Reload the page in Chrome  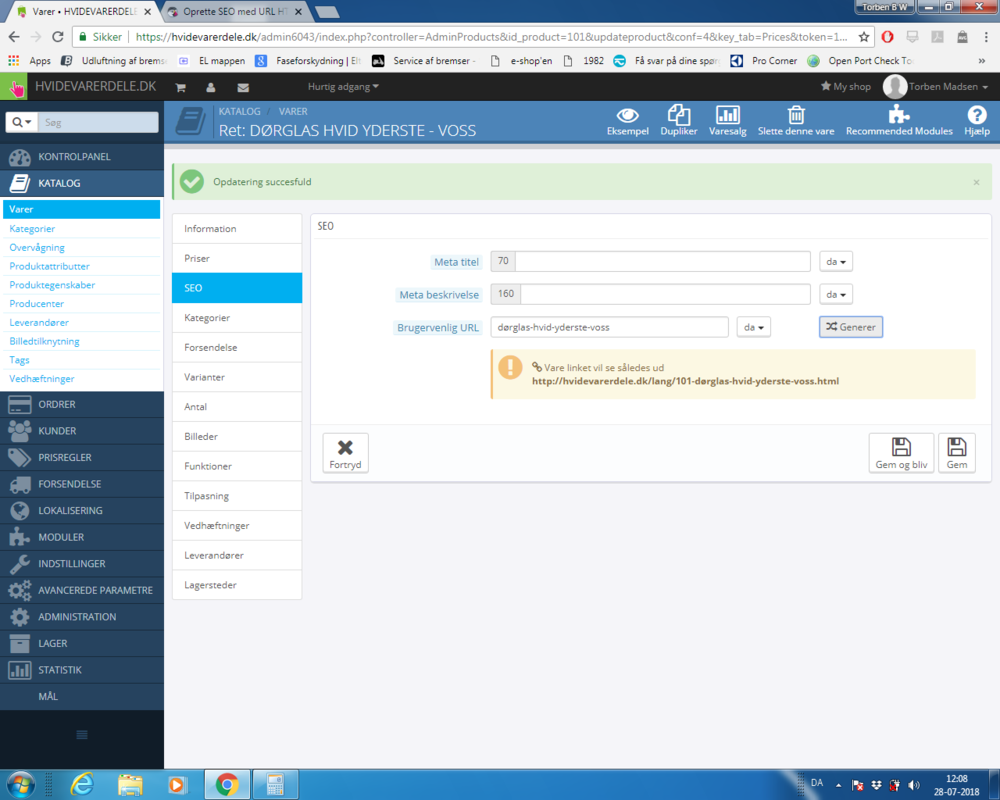(57, 36)
